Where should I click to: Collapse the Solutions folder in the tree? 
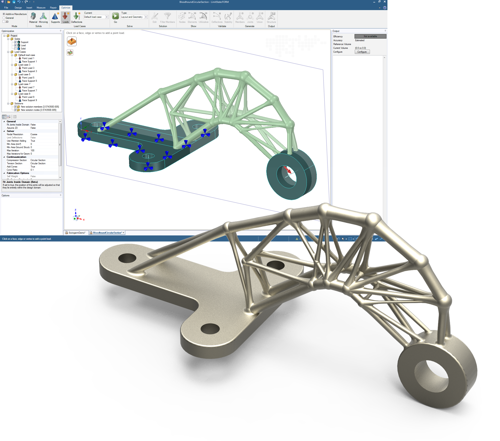pyautogui.click(x=8, y=103)
